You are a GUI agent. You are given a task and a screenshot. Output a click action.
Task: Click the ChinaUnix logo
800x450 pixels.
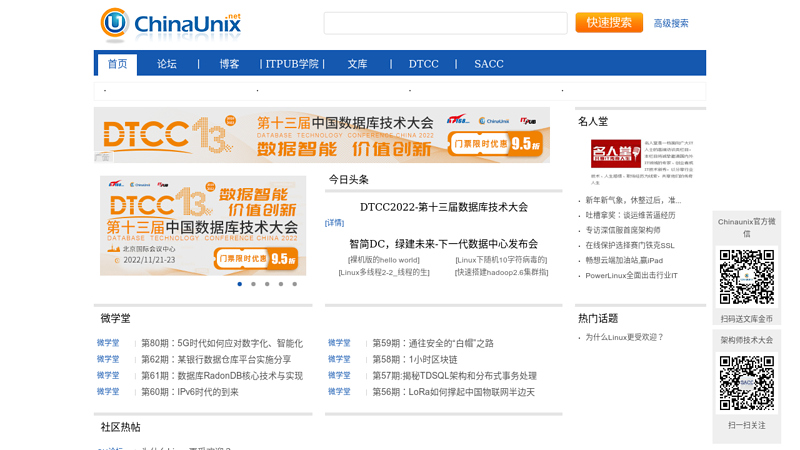point(171,24)
